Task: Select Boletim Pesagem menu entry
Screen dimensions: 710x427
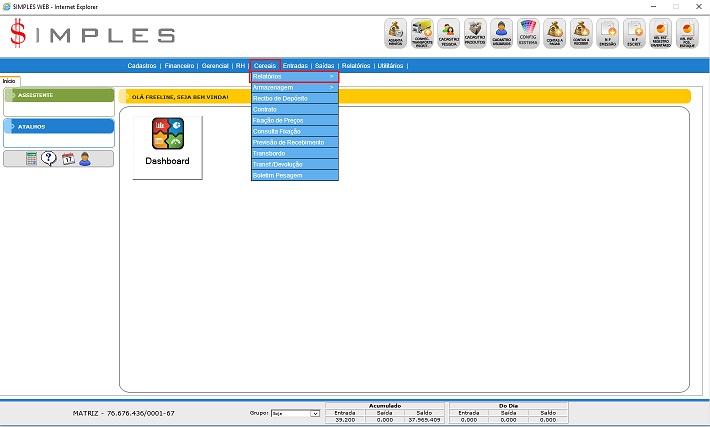Action: [295, 175]
